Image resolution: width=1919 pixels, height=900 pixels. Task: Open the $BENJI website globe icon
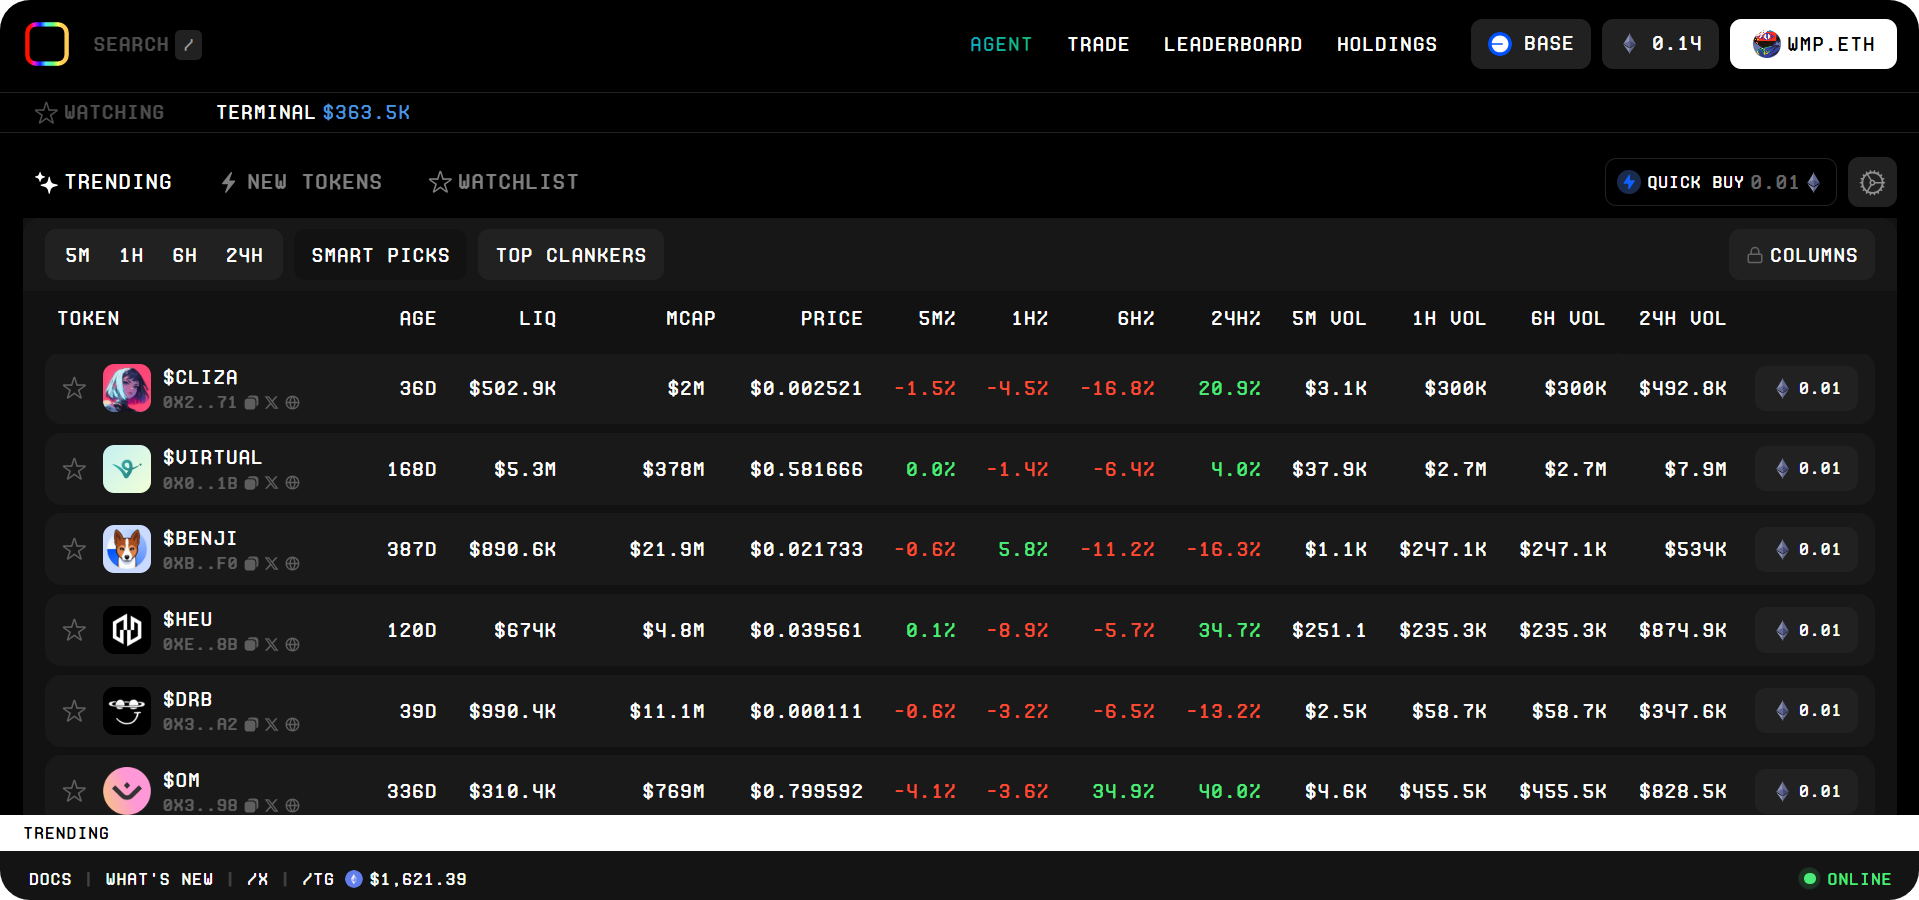[292, 564]
